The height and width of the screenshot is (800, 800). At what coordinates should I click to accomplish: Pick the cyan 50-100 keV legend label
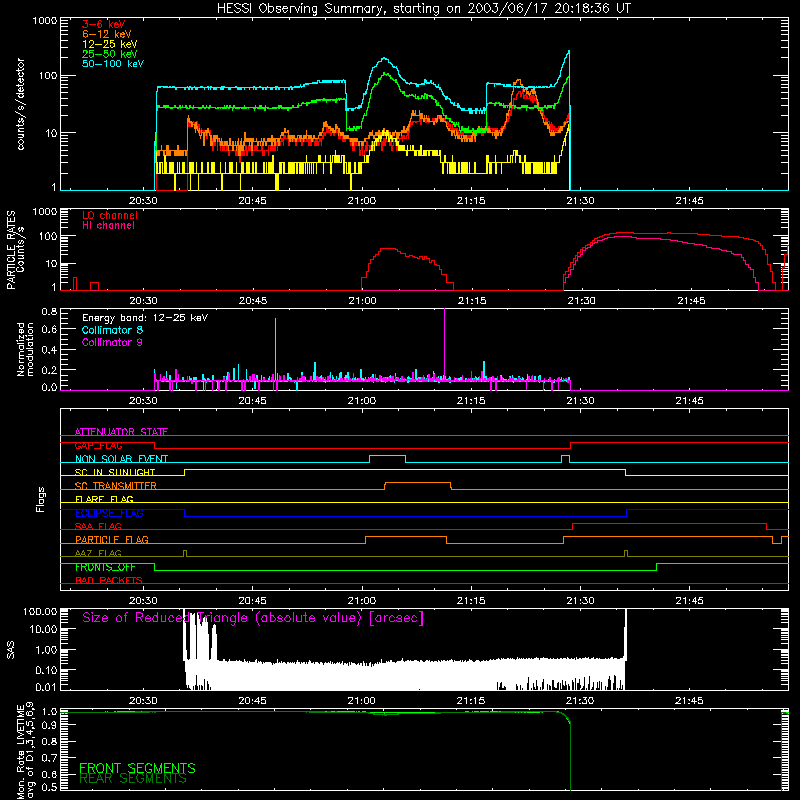113,64
